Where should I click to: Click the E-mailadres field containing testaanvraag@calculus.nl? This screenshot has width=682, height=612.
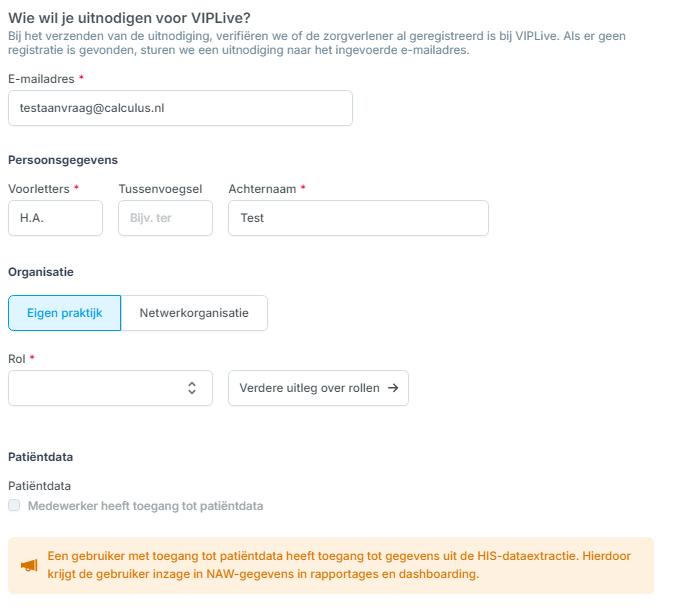[181, 108]
